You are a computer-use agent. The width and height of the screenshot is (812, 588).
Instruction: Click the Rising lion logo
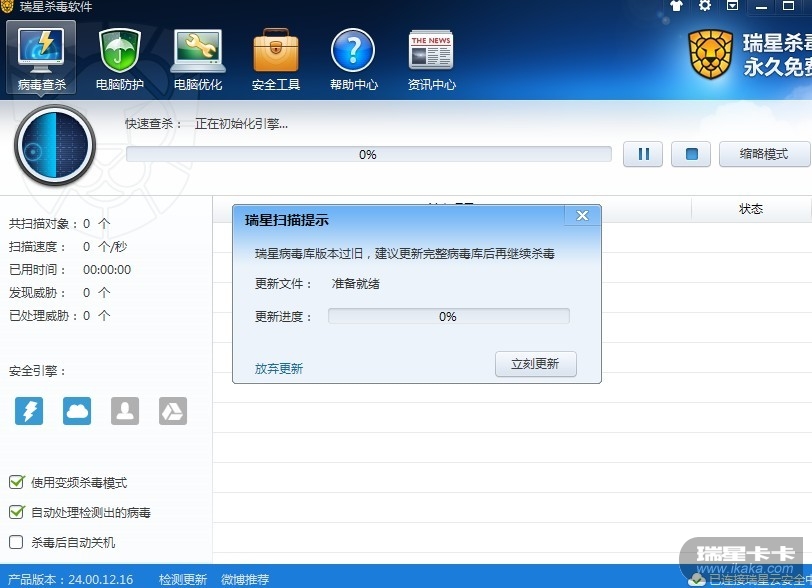click(x=710, y=54)
